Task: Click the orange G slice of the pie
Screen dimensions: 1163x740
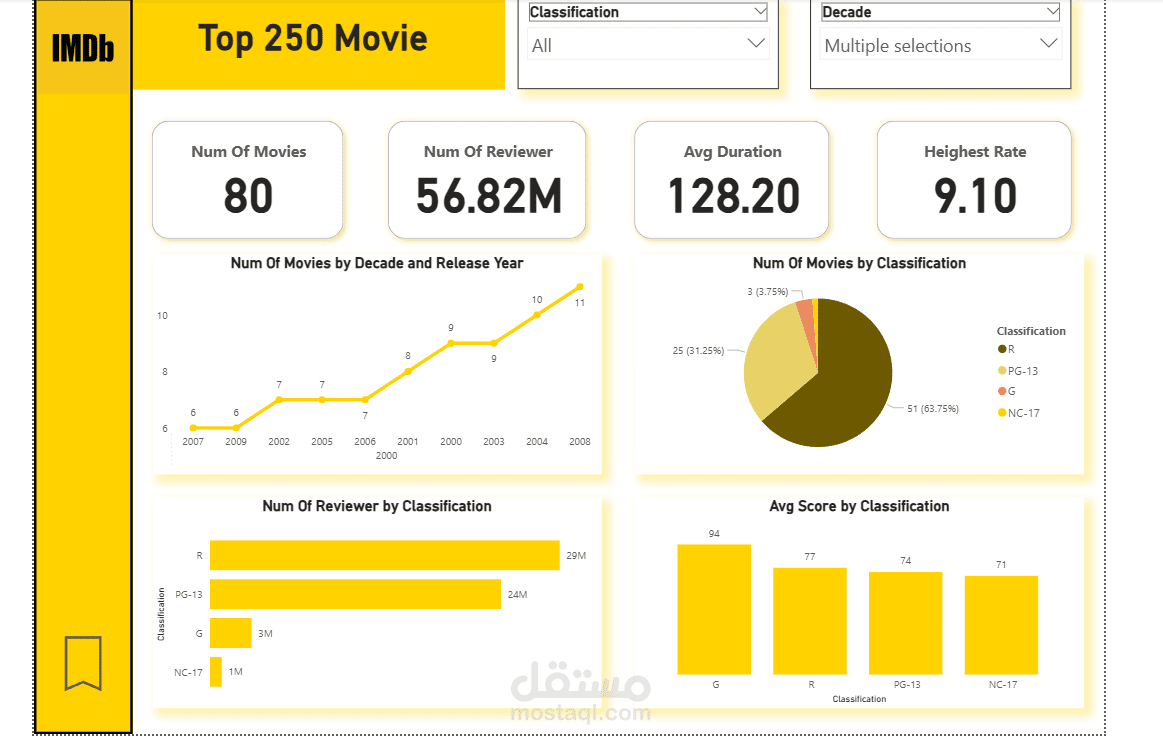Action: pos(805,319)
